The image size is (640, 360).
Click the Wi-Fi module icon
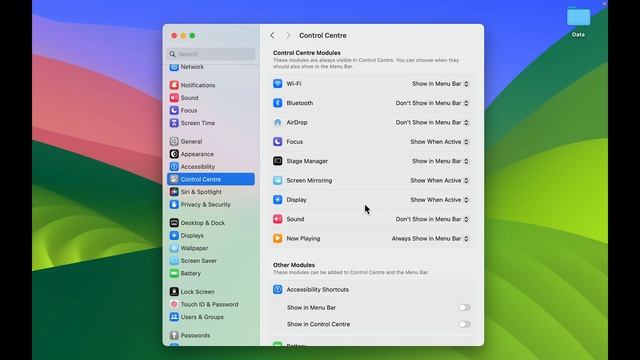pos(278,84)
